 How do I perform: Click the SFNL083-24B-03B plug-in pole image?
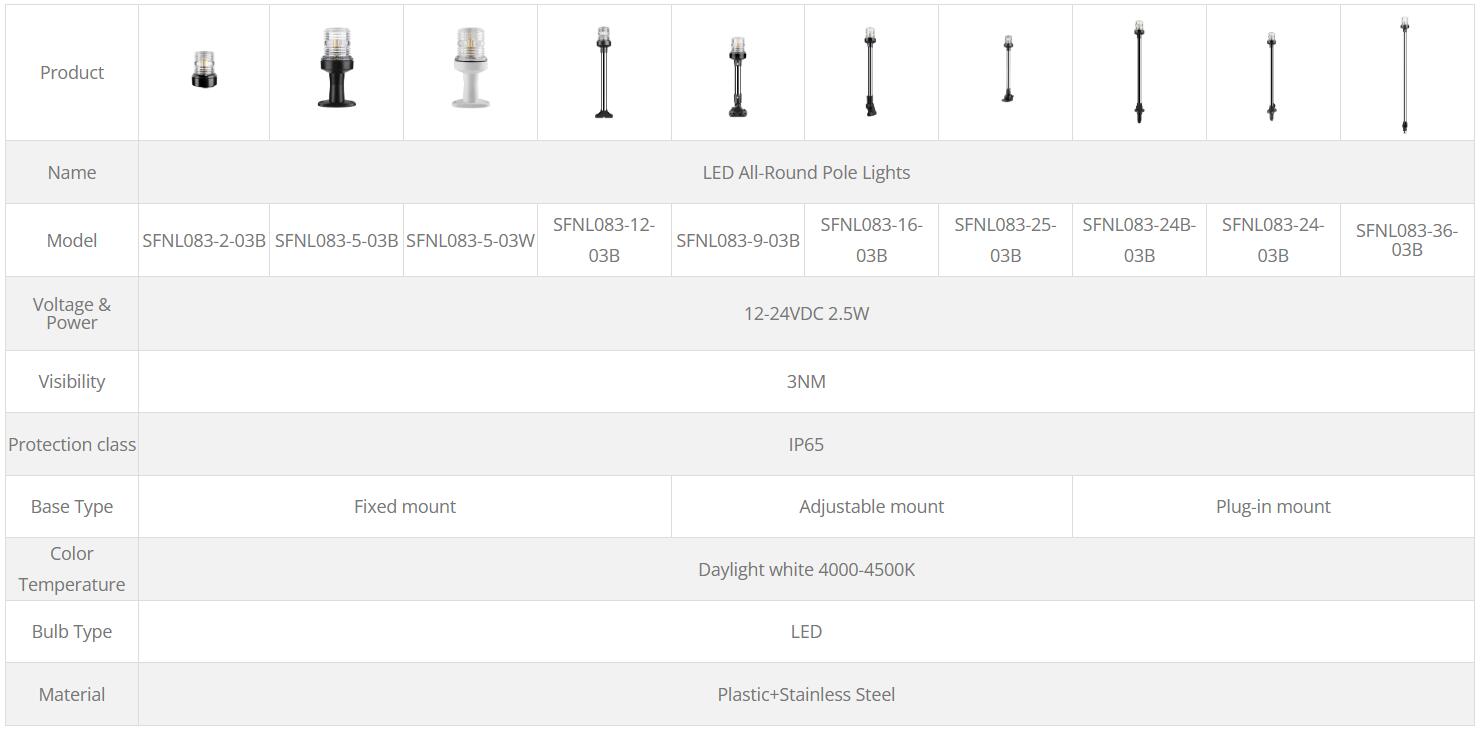tap(1139, 72)
